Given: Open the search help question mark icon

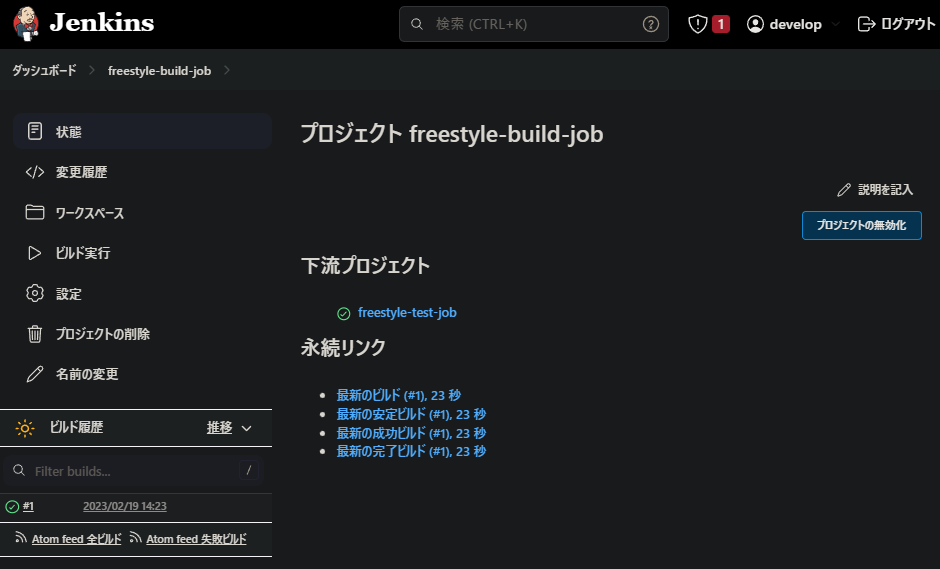Looking at the screenshot, I should (650, 24).
